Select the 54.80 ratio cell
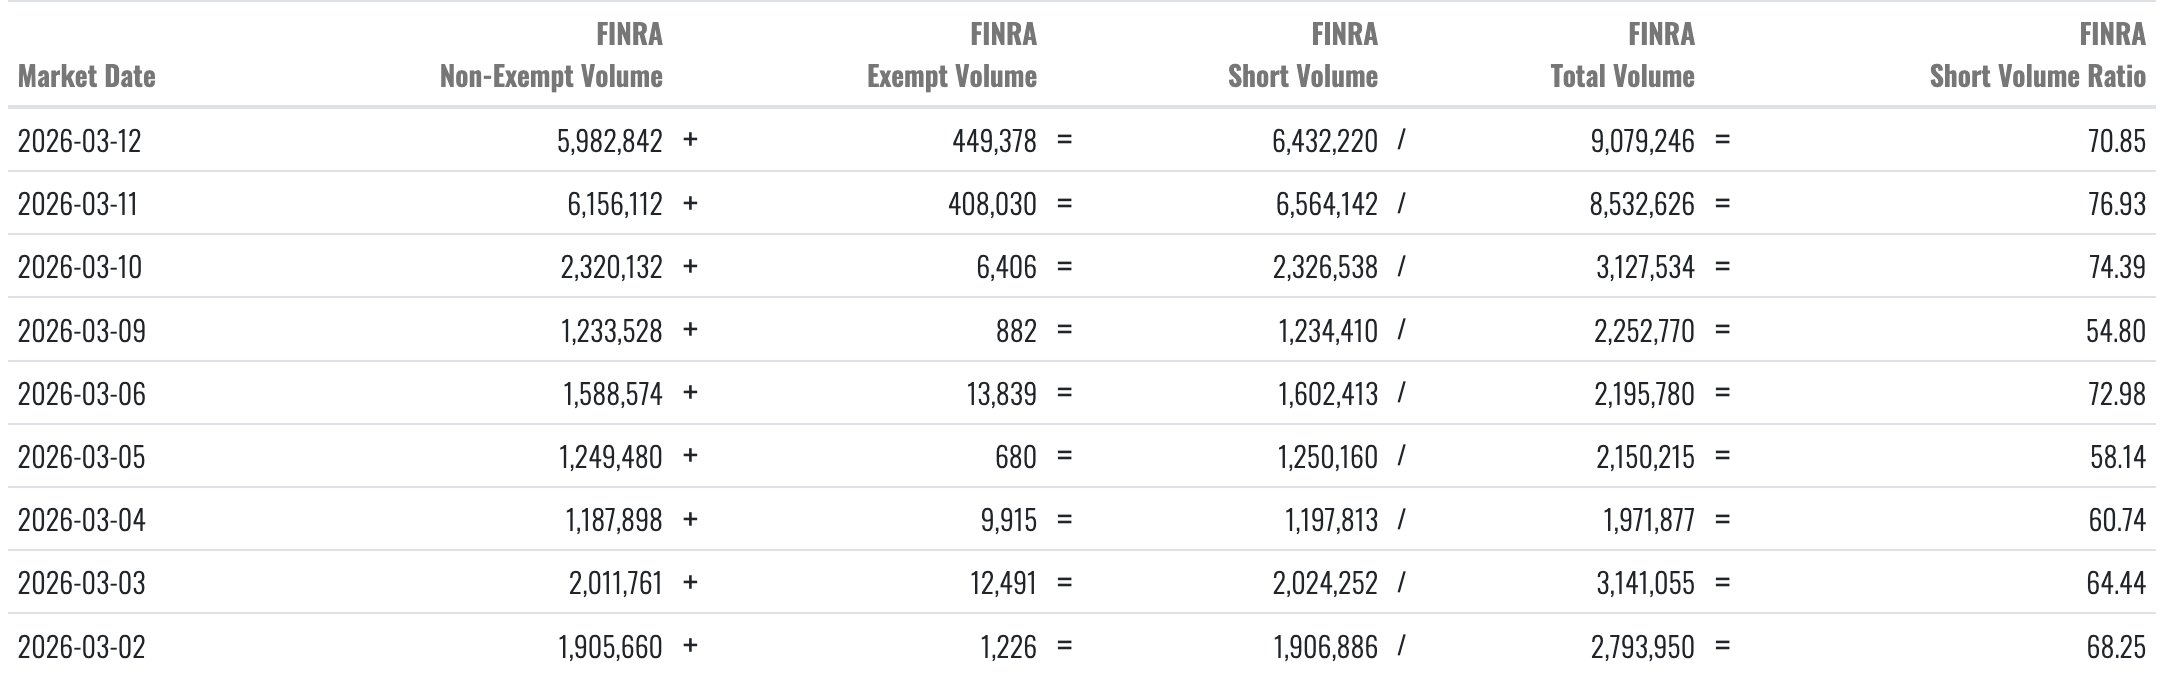The image size is (2182, 674). pyautogui.click(x=2115, y=330)
